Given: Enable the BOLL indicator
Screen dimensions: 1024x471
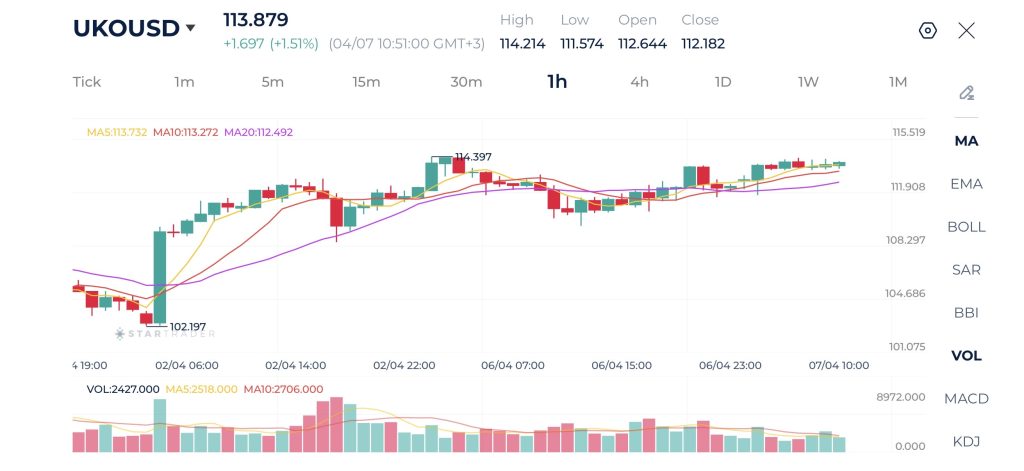Looking at the screenshot, I should click(x=967, y=227).
